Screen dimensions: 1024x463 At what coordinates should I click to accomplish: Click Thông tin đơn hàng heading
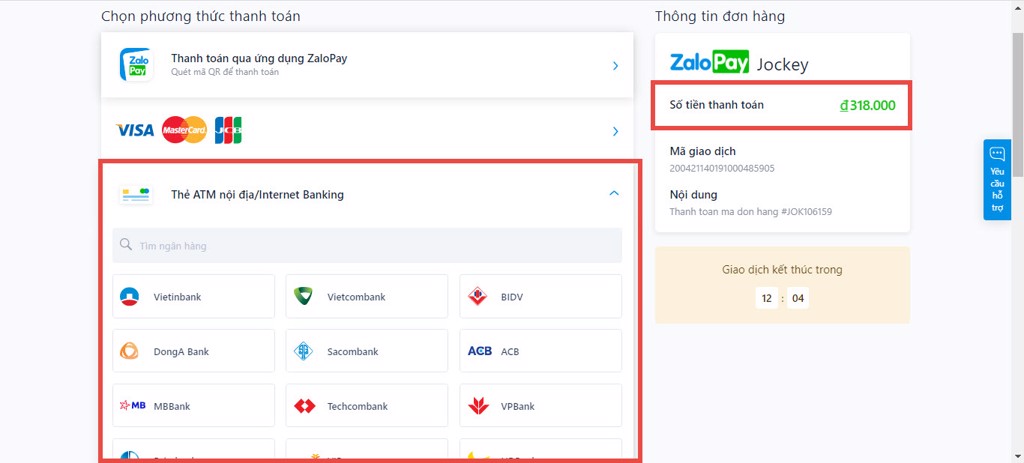(720, 16)
